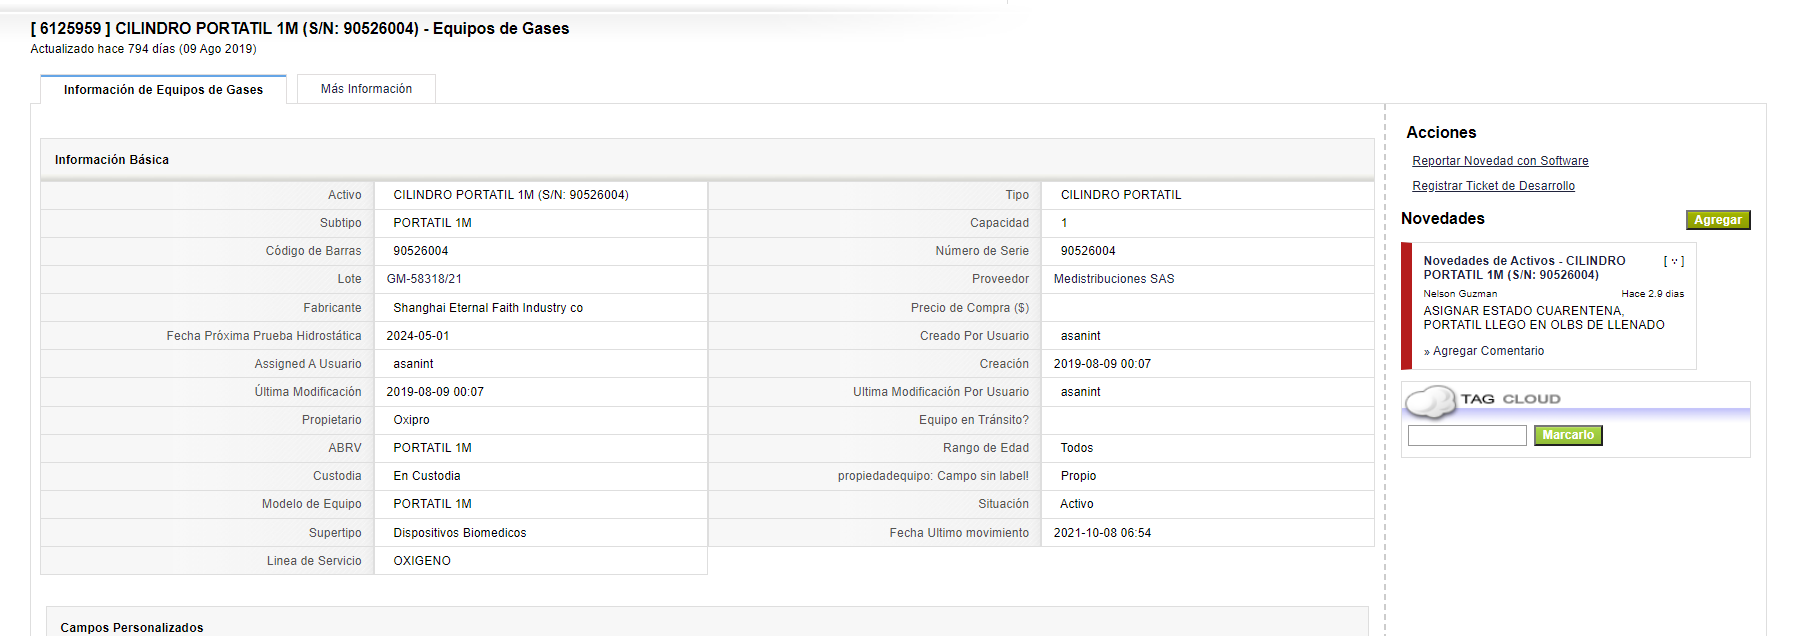Image resolution: width=1808 pixels, height=636 pixels.
Task: Click the Lote value GM-58318/21
Action: click(424, 279)
